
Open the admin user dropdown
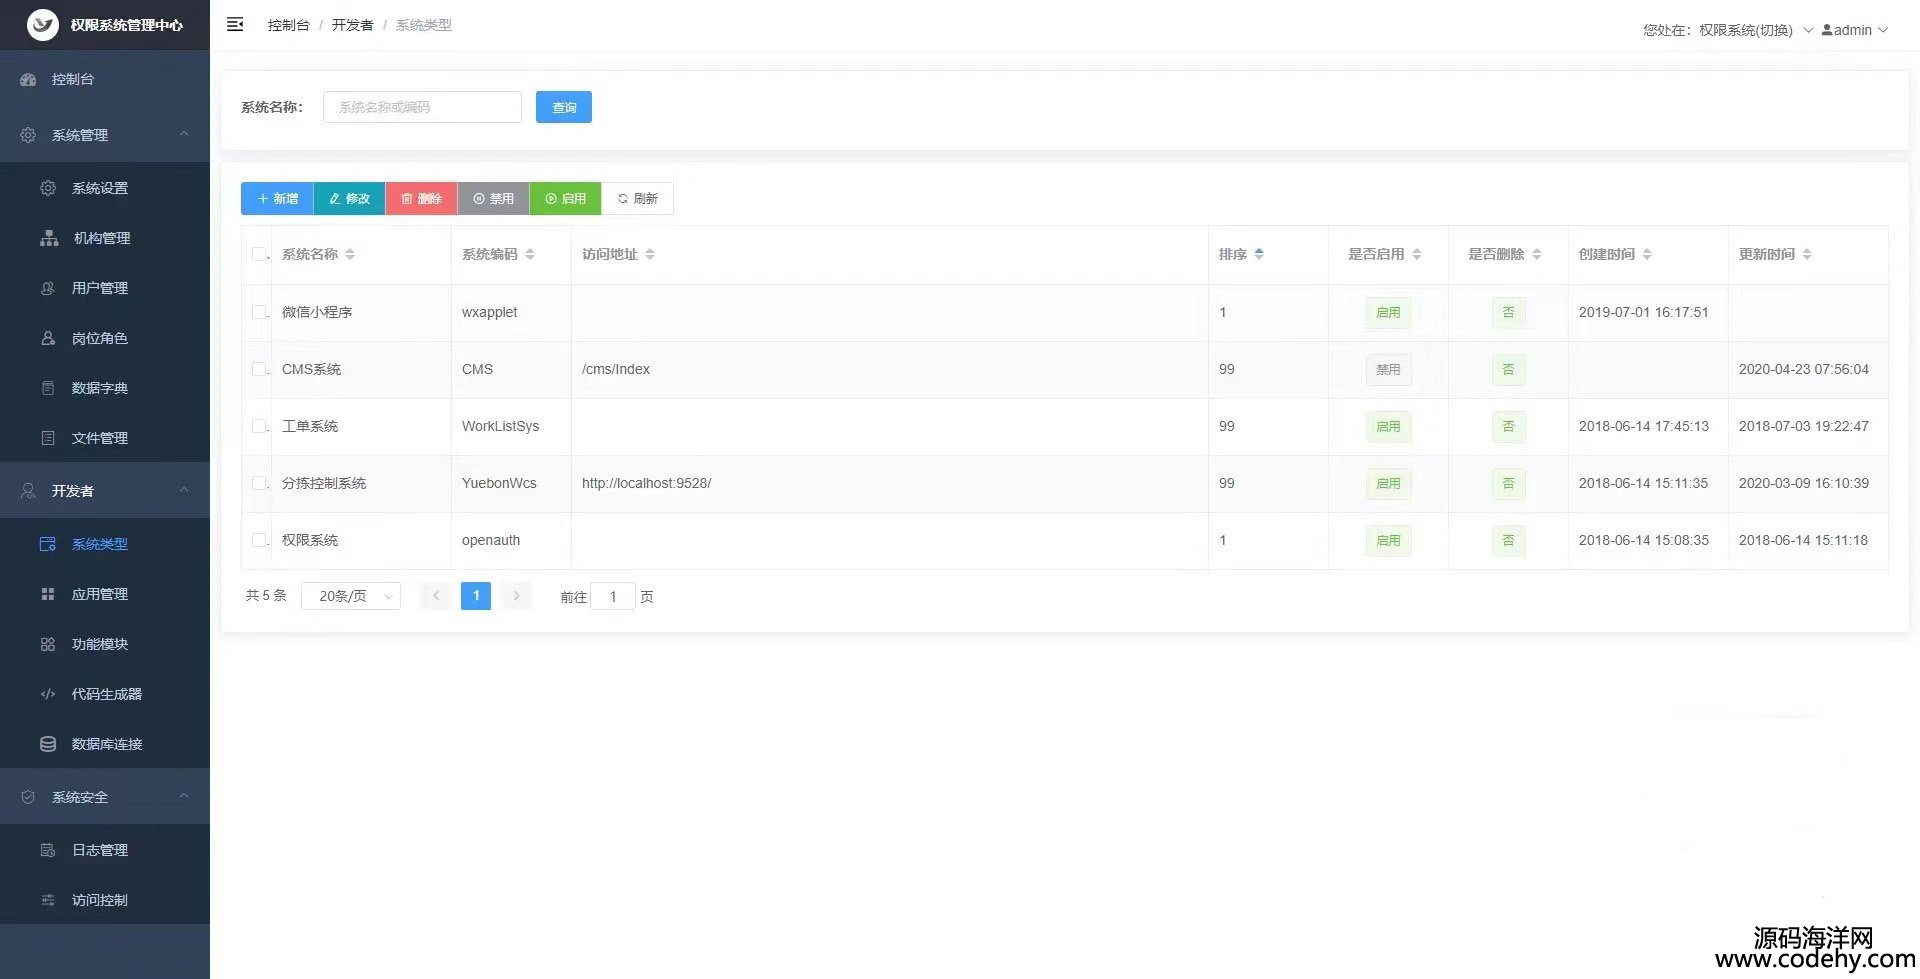pos(1854,30)
